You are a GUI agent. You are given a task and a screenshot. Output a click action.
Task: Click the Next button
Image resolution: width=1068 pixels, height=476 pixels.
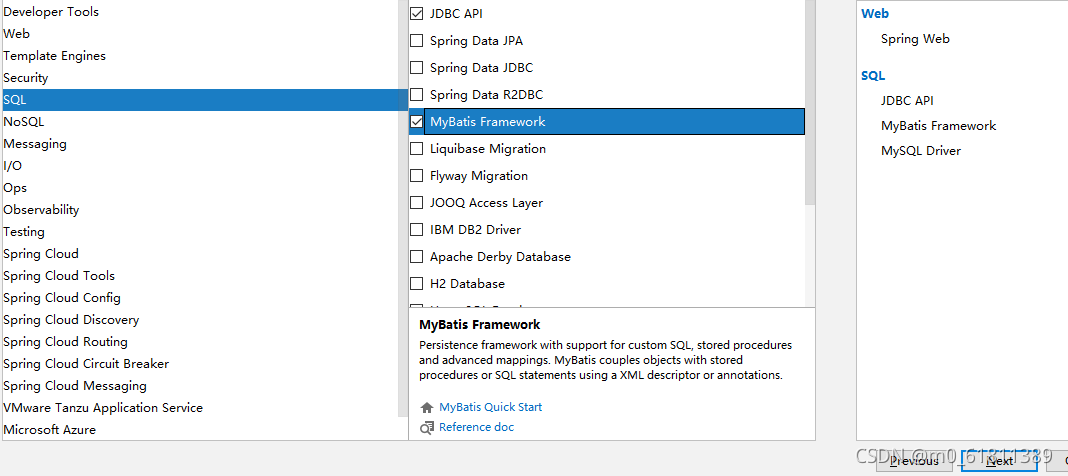pyautogui.click(x=999, y=462)
